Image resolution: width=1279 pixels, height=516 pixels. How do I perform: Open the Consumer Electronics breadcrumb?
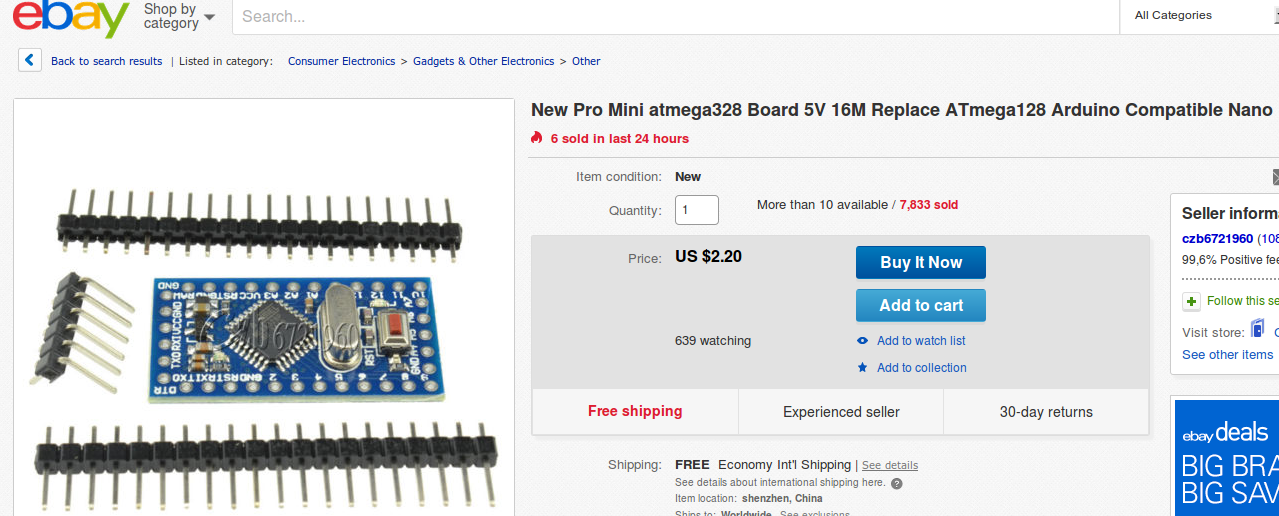pyautogui.click(x=341, y=61)
